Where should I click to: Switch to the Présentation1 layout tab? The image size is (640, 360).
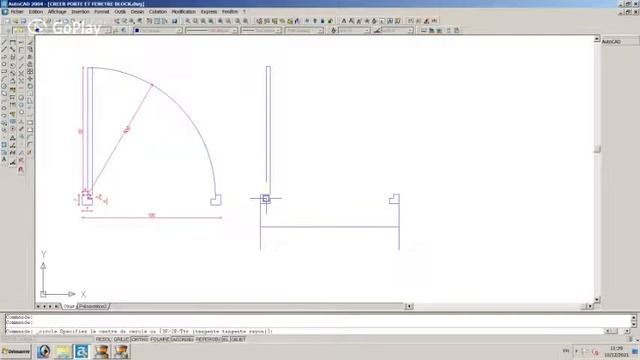(x=93, y=306)
